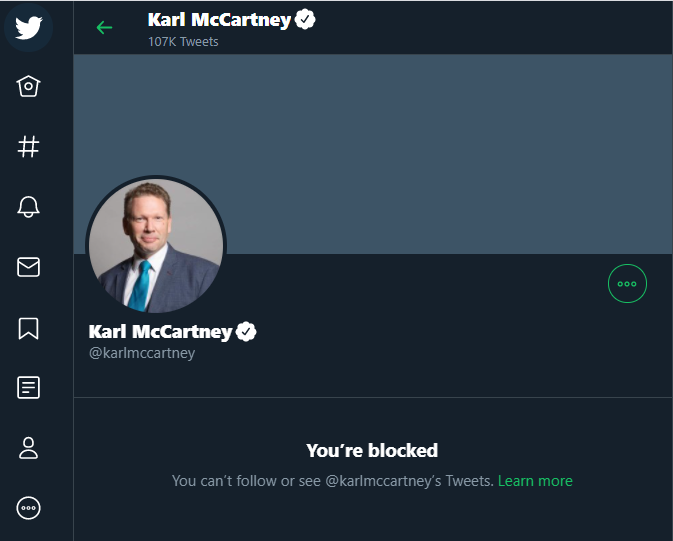
Task: Open Notifications bell icon
Action: pos(29,207)
